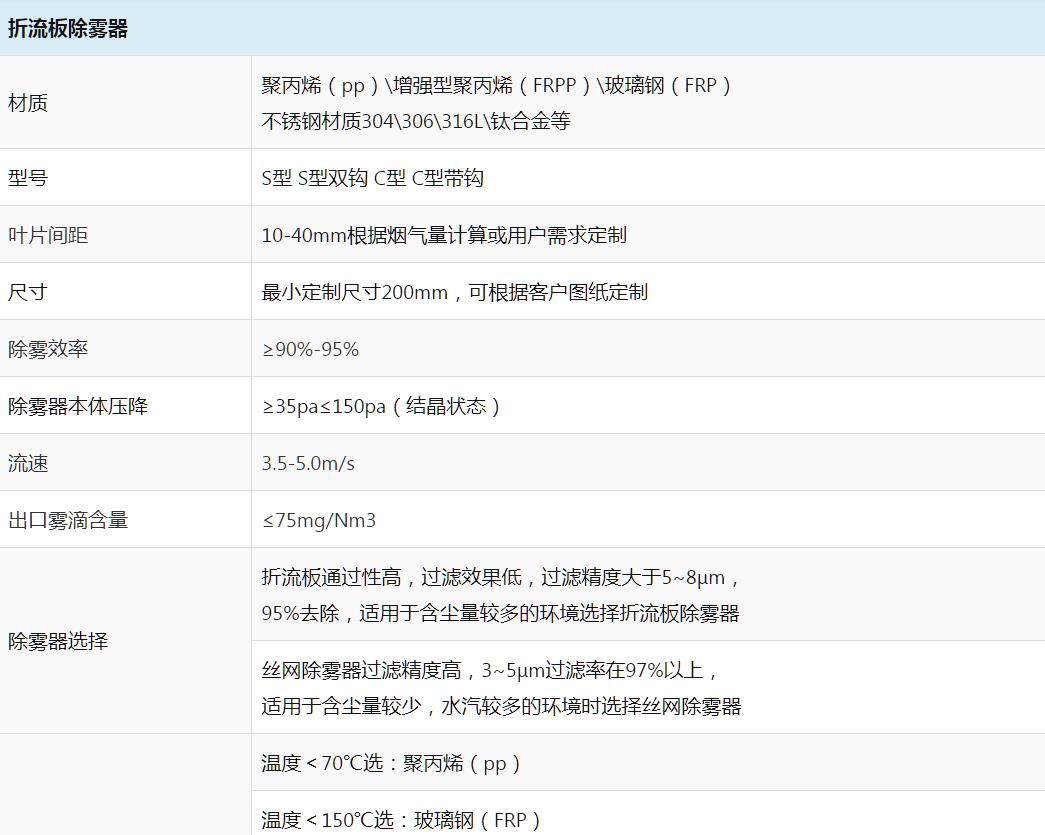Click the ≤75mg/Nm3 value cell

click(x=319, y=520)
